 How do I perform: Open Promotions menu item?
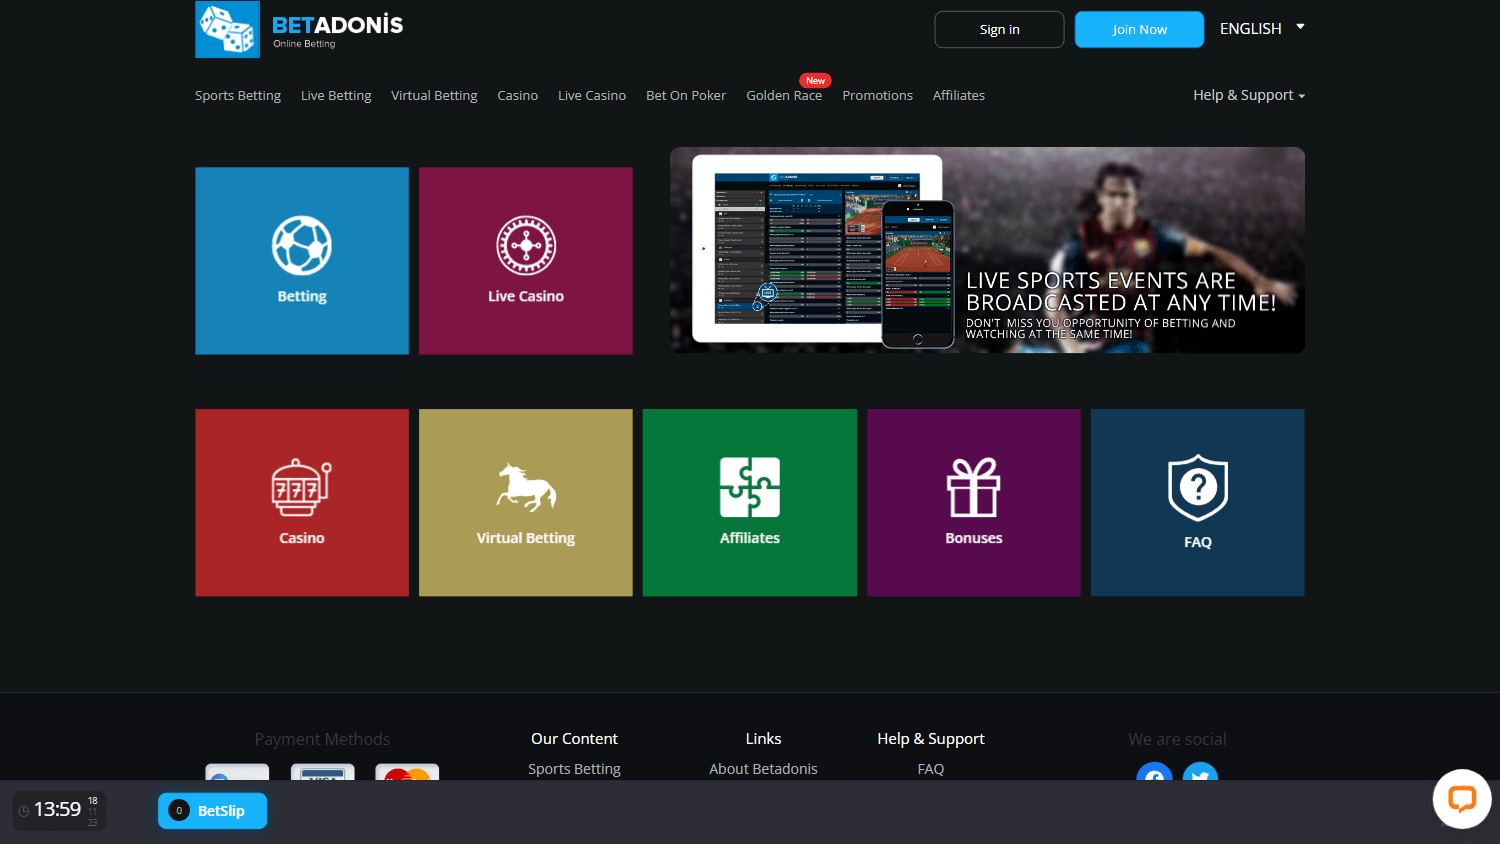(878, 96)
